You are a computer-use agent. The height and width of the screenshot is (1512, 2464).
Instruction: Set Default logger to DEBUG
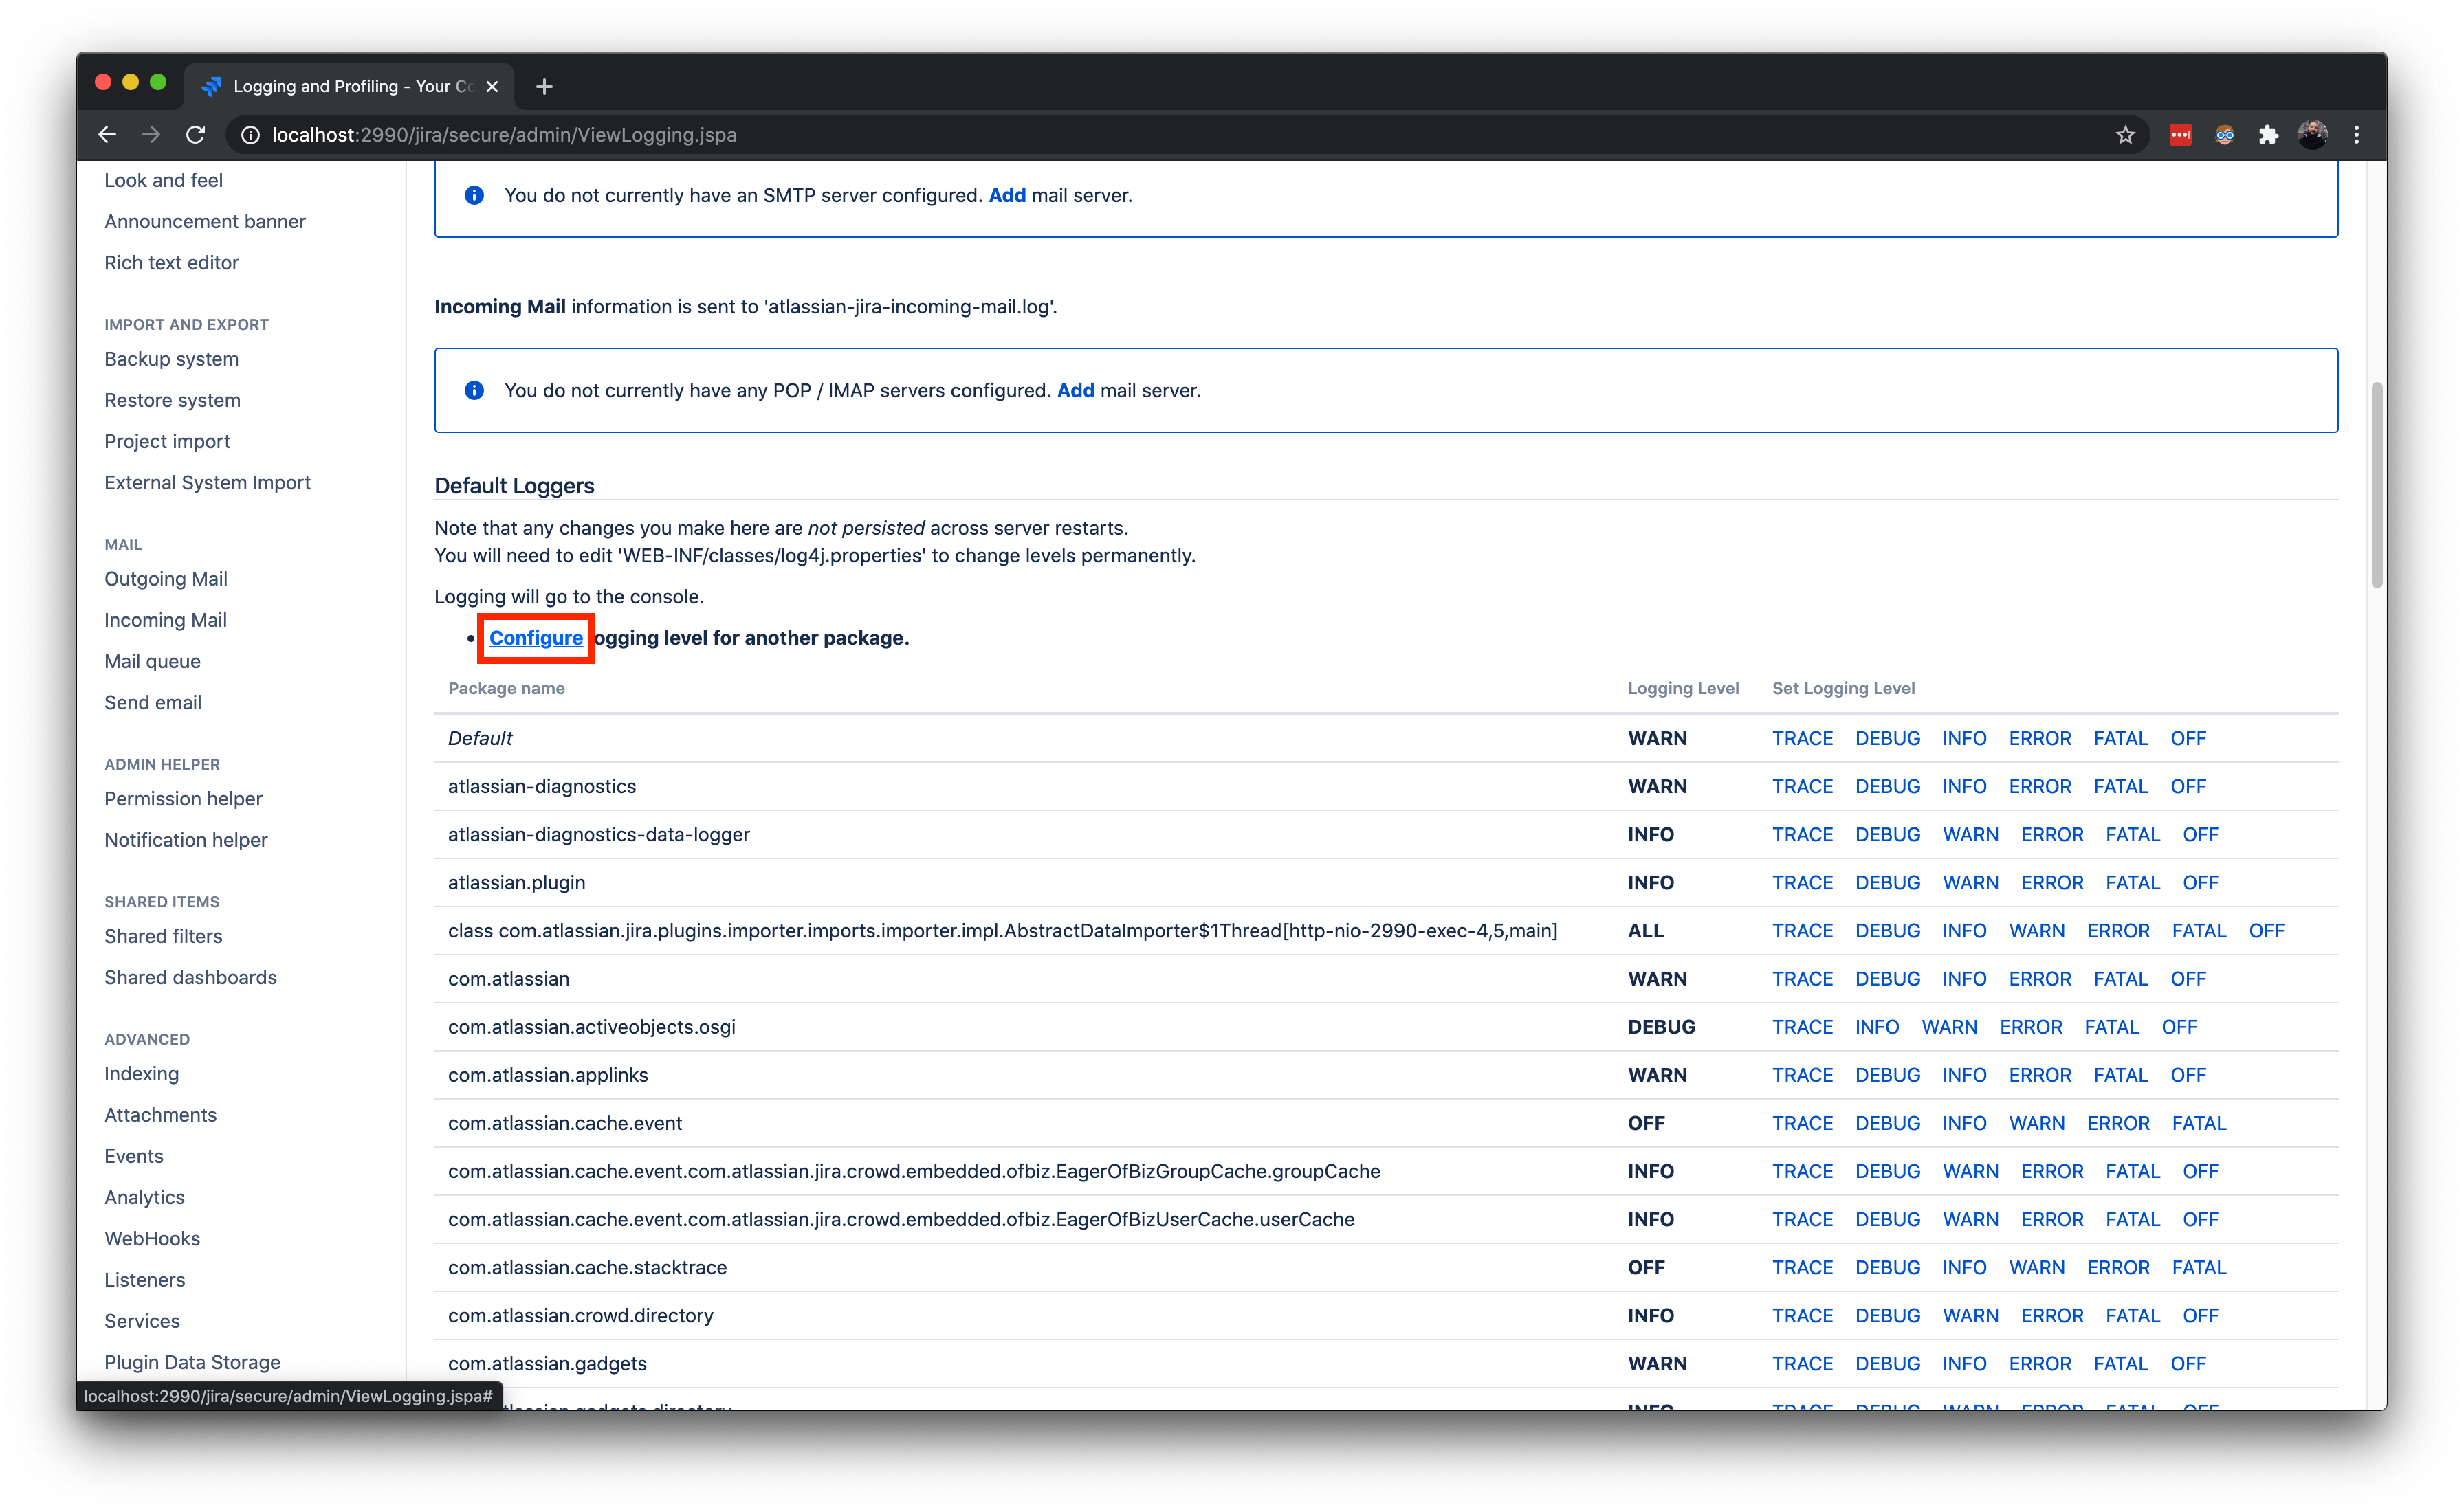click(x=1887, y=738)
